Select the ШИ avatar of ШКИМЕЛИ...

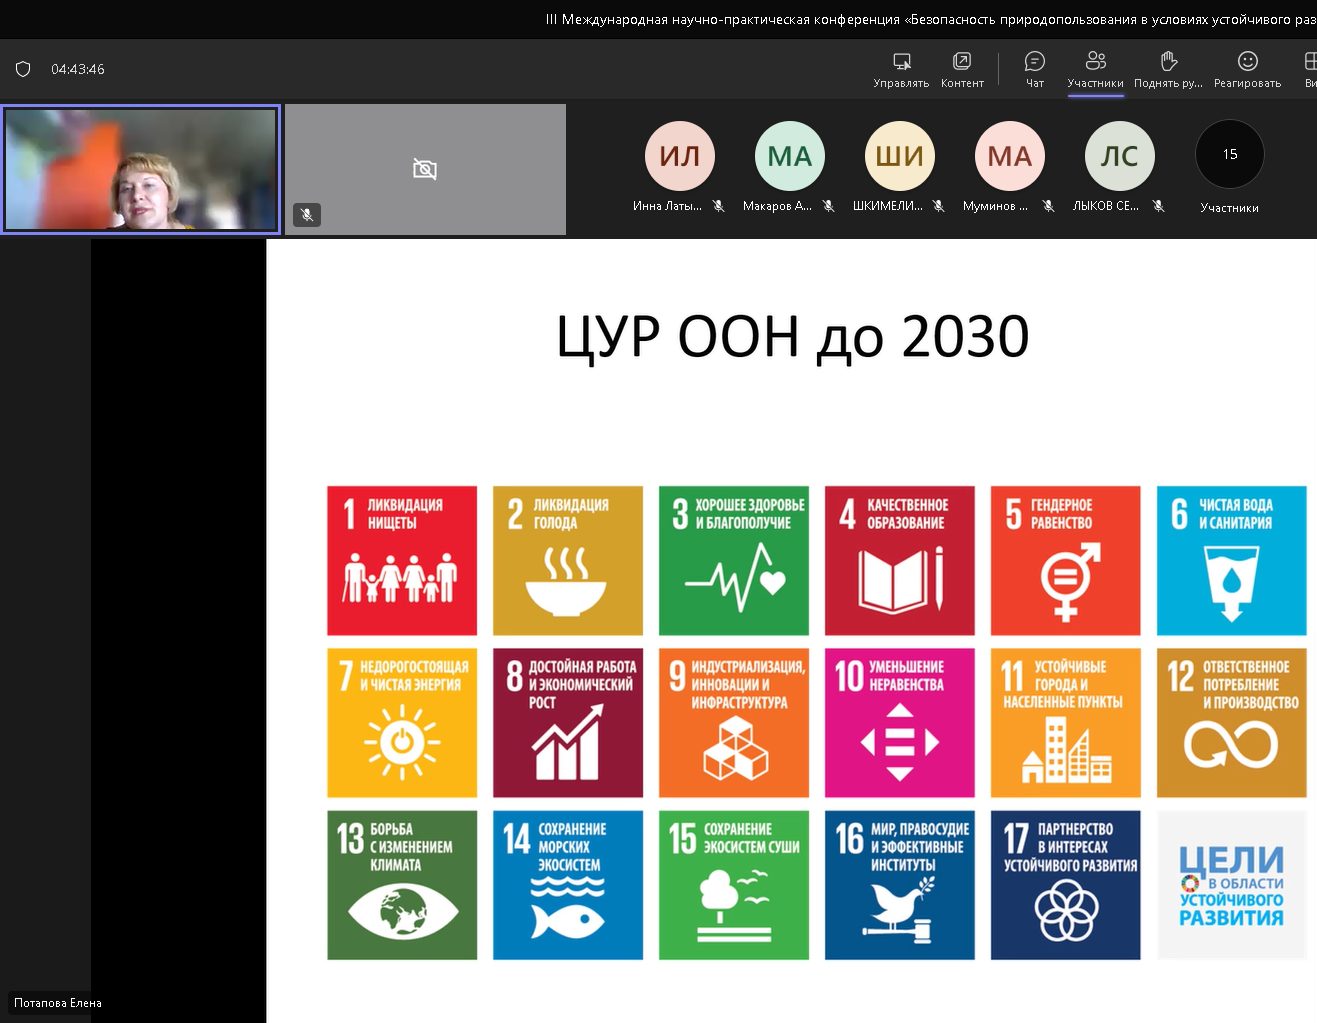point(900,155)
